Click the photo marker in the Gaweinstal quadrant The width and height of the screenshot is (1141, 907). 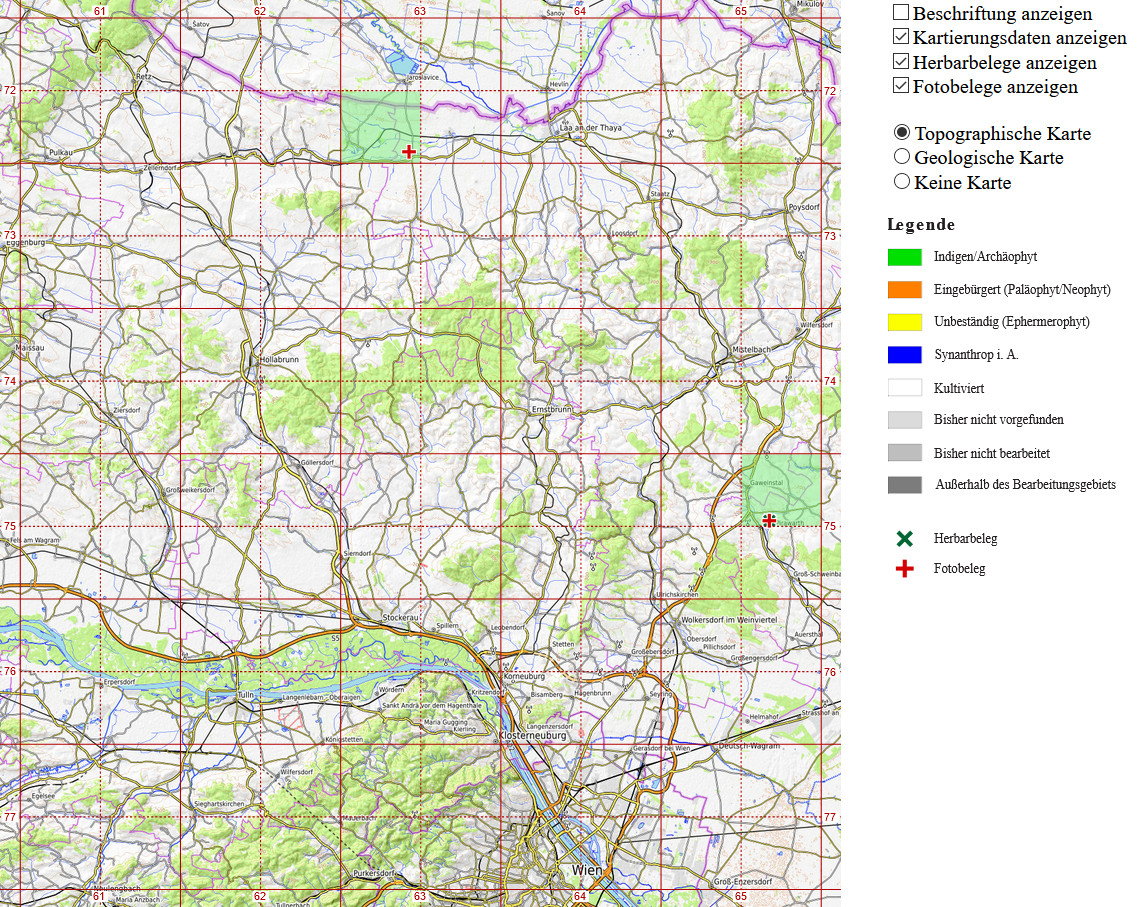tap(769, 520)
